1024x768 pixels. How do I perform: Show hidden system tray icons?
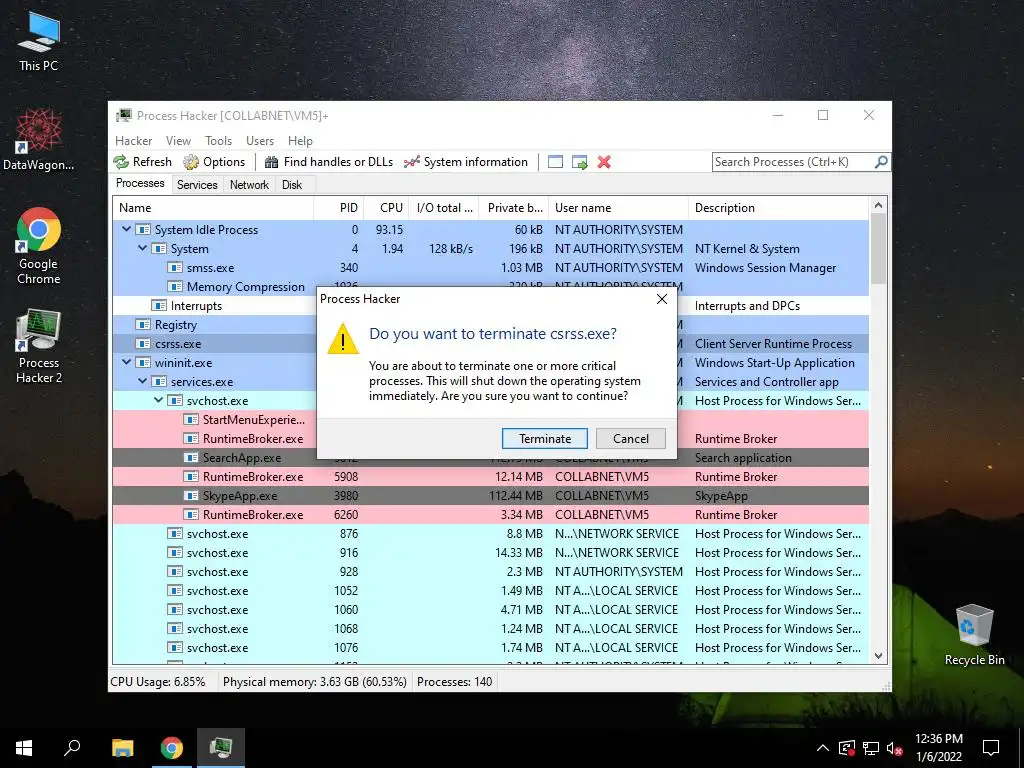coord(823,748)
